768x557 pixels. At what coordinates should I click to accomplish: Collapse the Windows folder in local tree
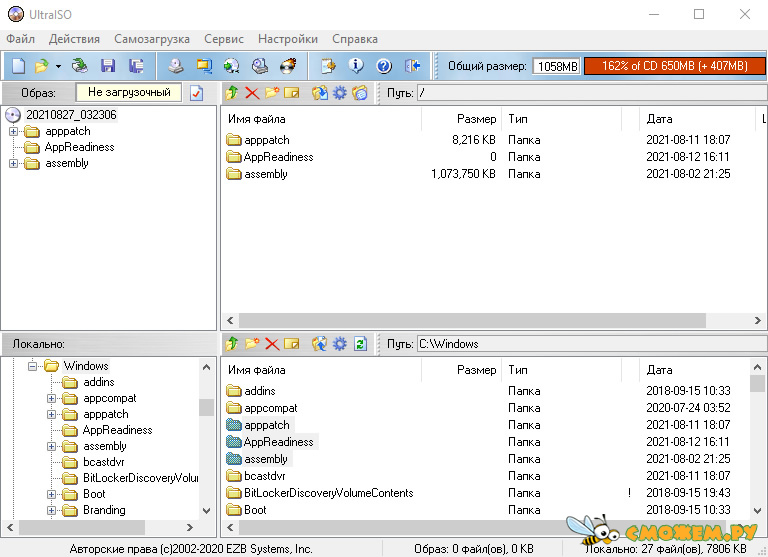32,366
